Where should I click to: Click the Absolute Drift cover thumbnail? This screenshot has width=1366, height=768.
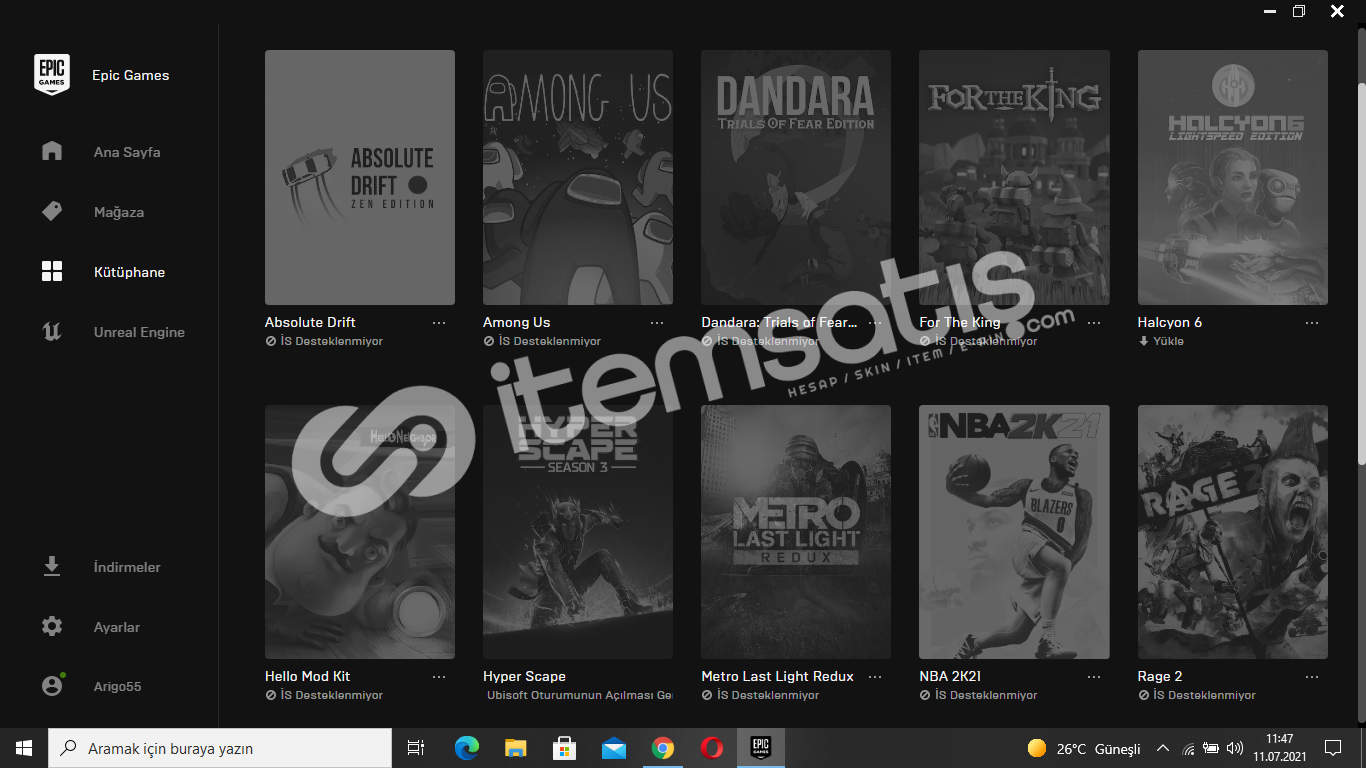tap(360, 177)
